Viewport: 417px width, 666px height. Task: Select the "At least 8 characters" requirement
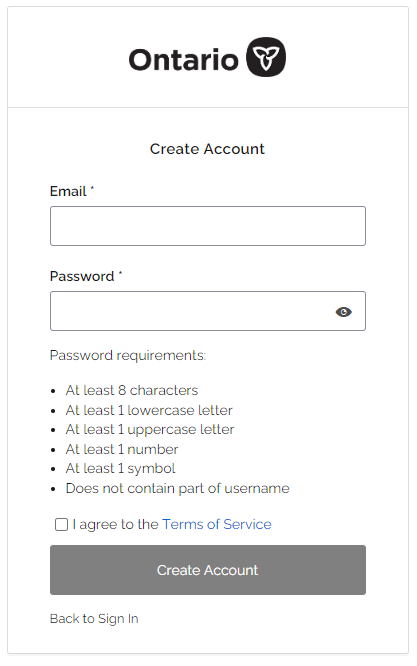pyautogui.click(x=132, y=390)
